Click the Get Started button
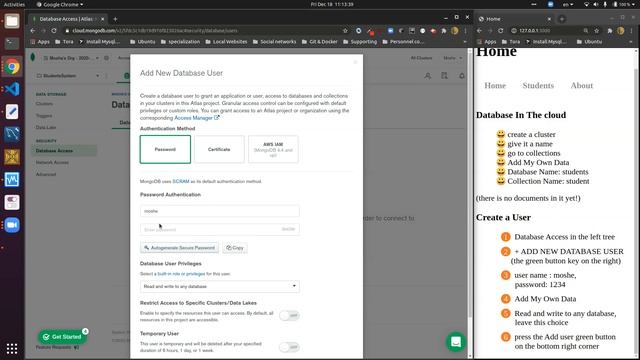The width and height of the screenshot is (640, 360). (63, 337)
